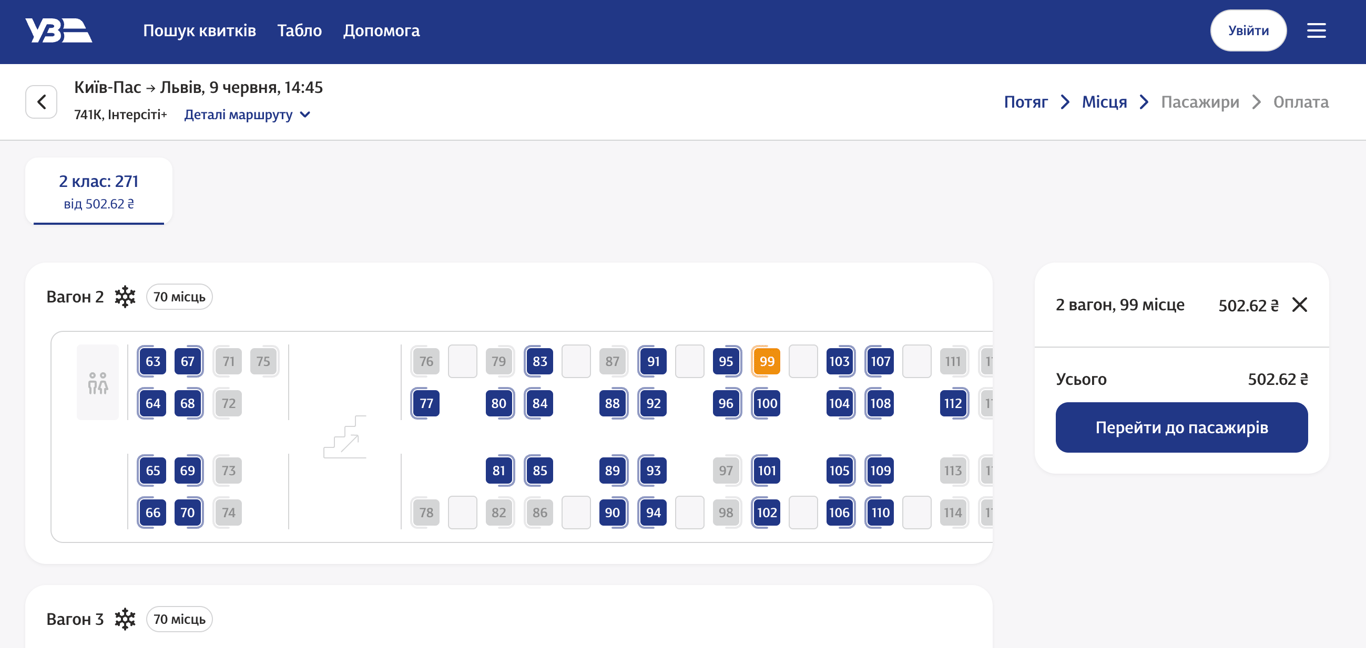This screenshot has height=648, width=1366.
Task: Click the 70 місць badge for Вагон 2
Action: [x=179, y=297]
